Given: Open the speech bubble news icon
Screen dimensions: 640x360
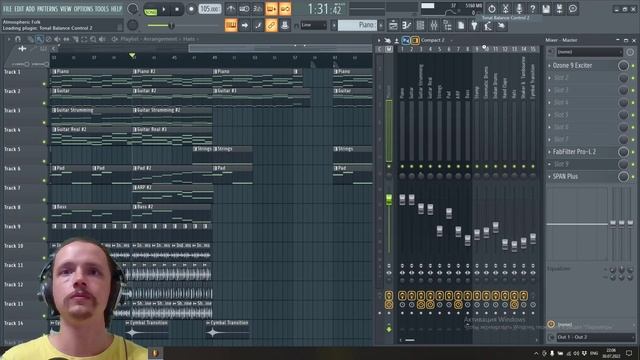Looking at the screenshot, I should point(573,9).
